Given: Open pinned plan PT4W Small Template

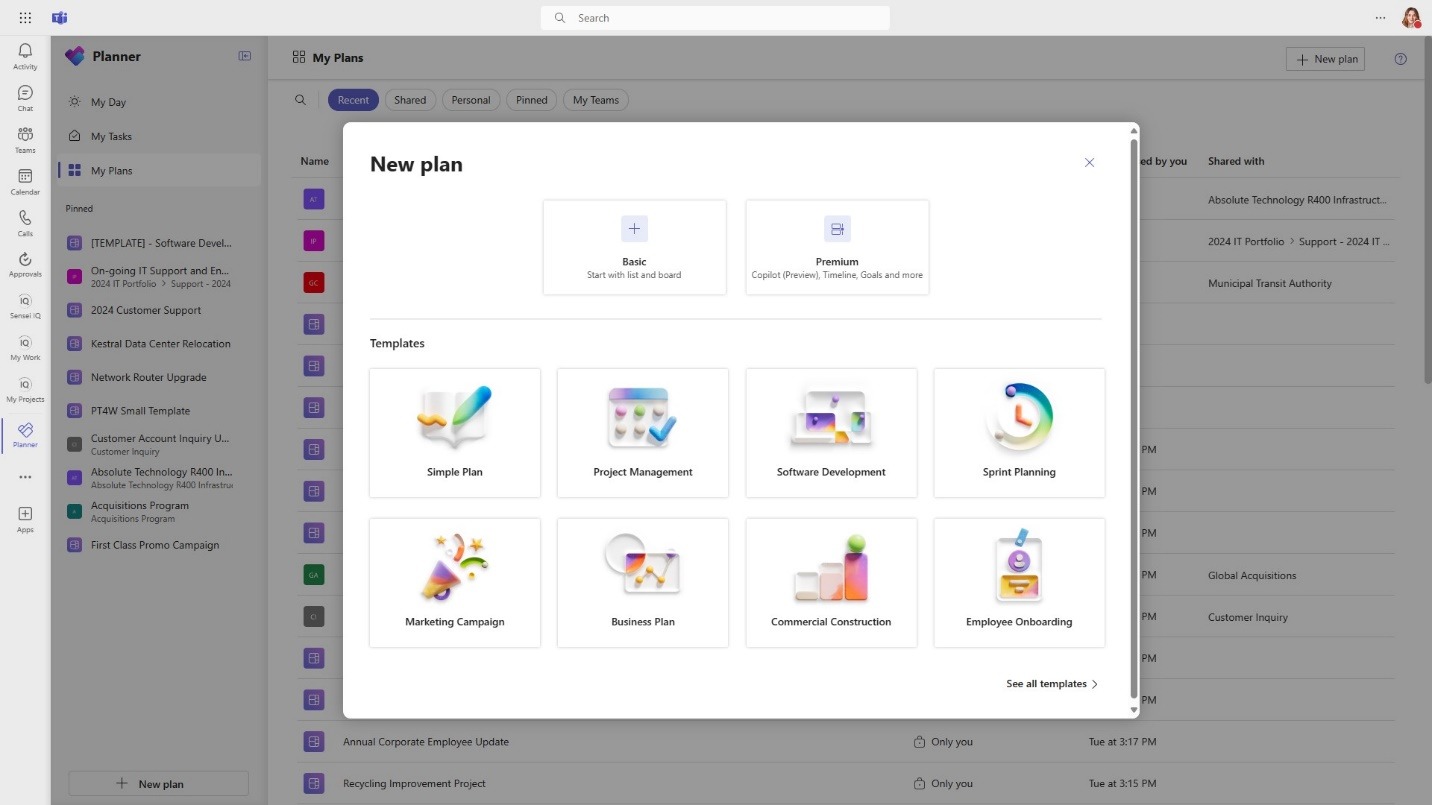Looking at the screenshot, I should 159,410.
